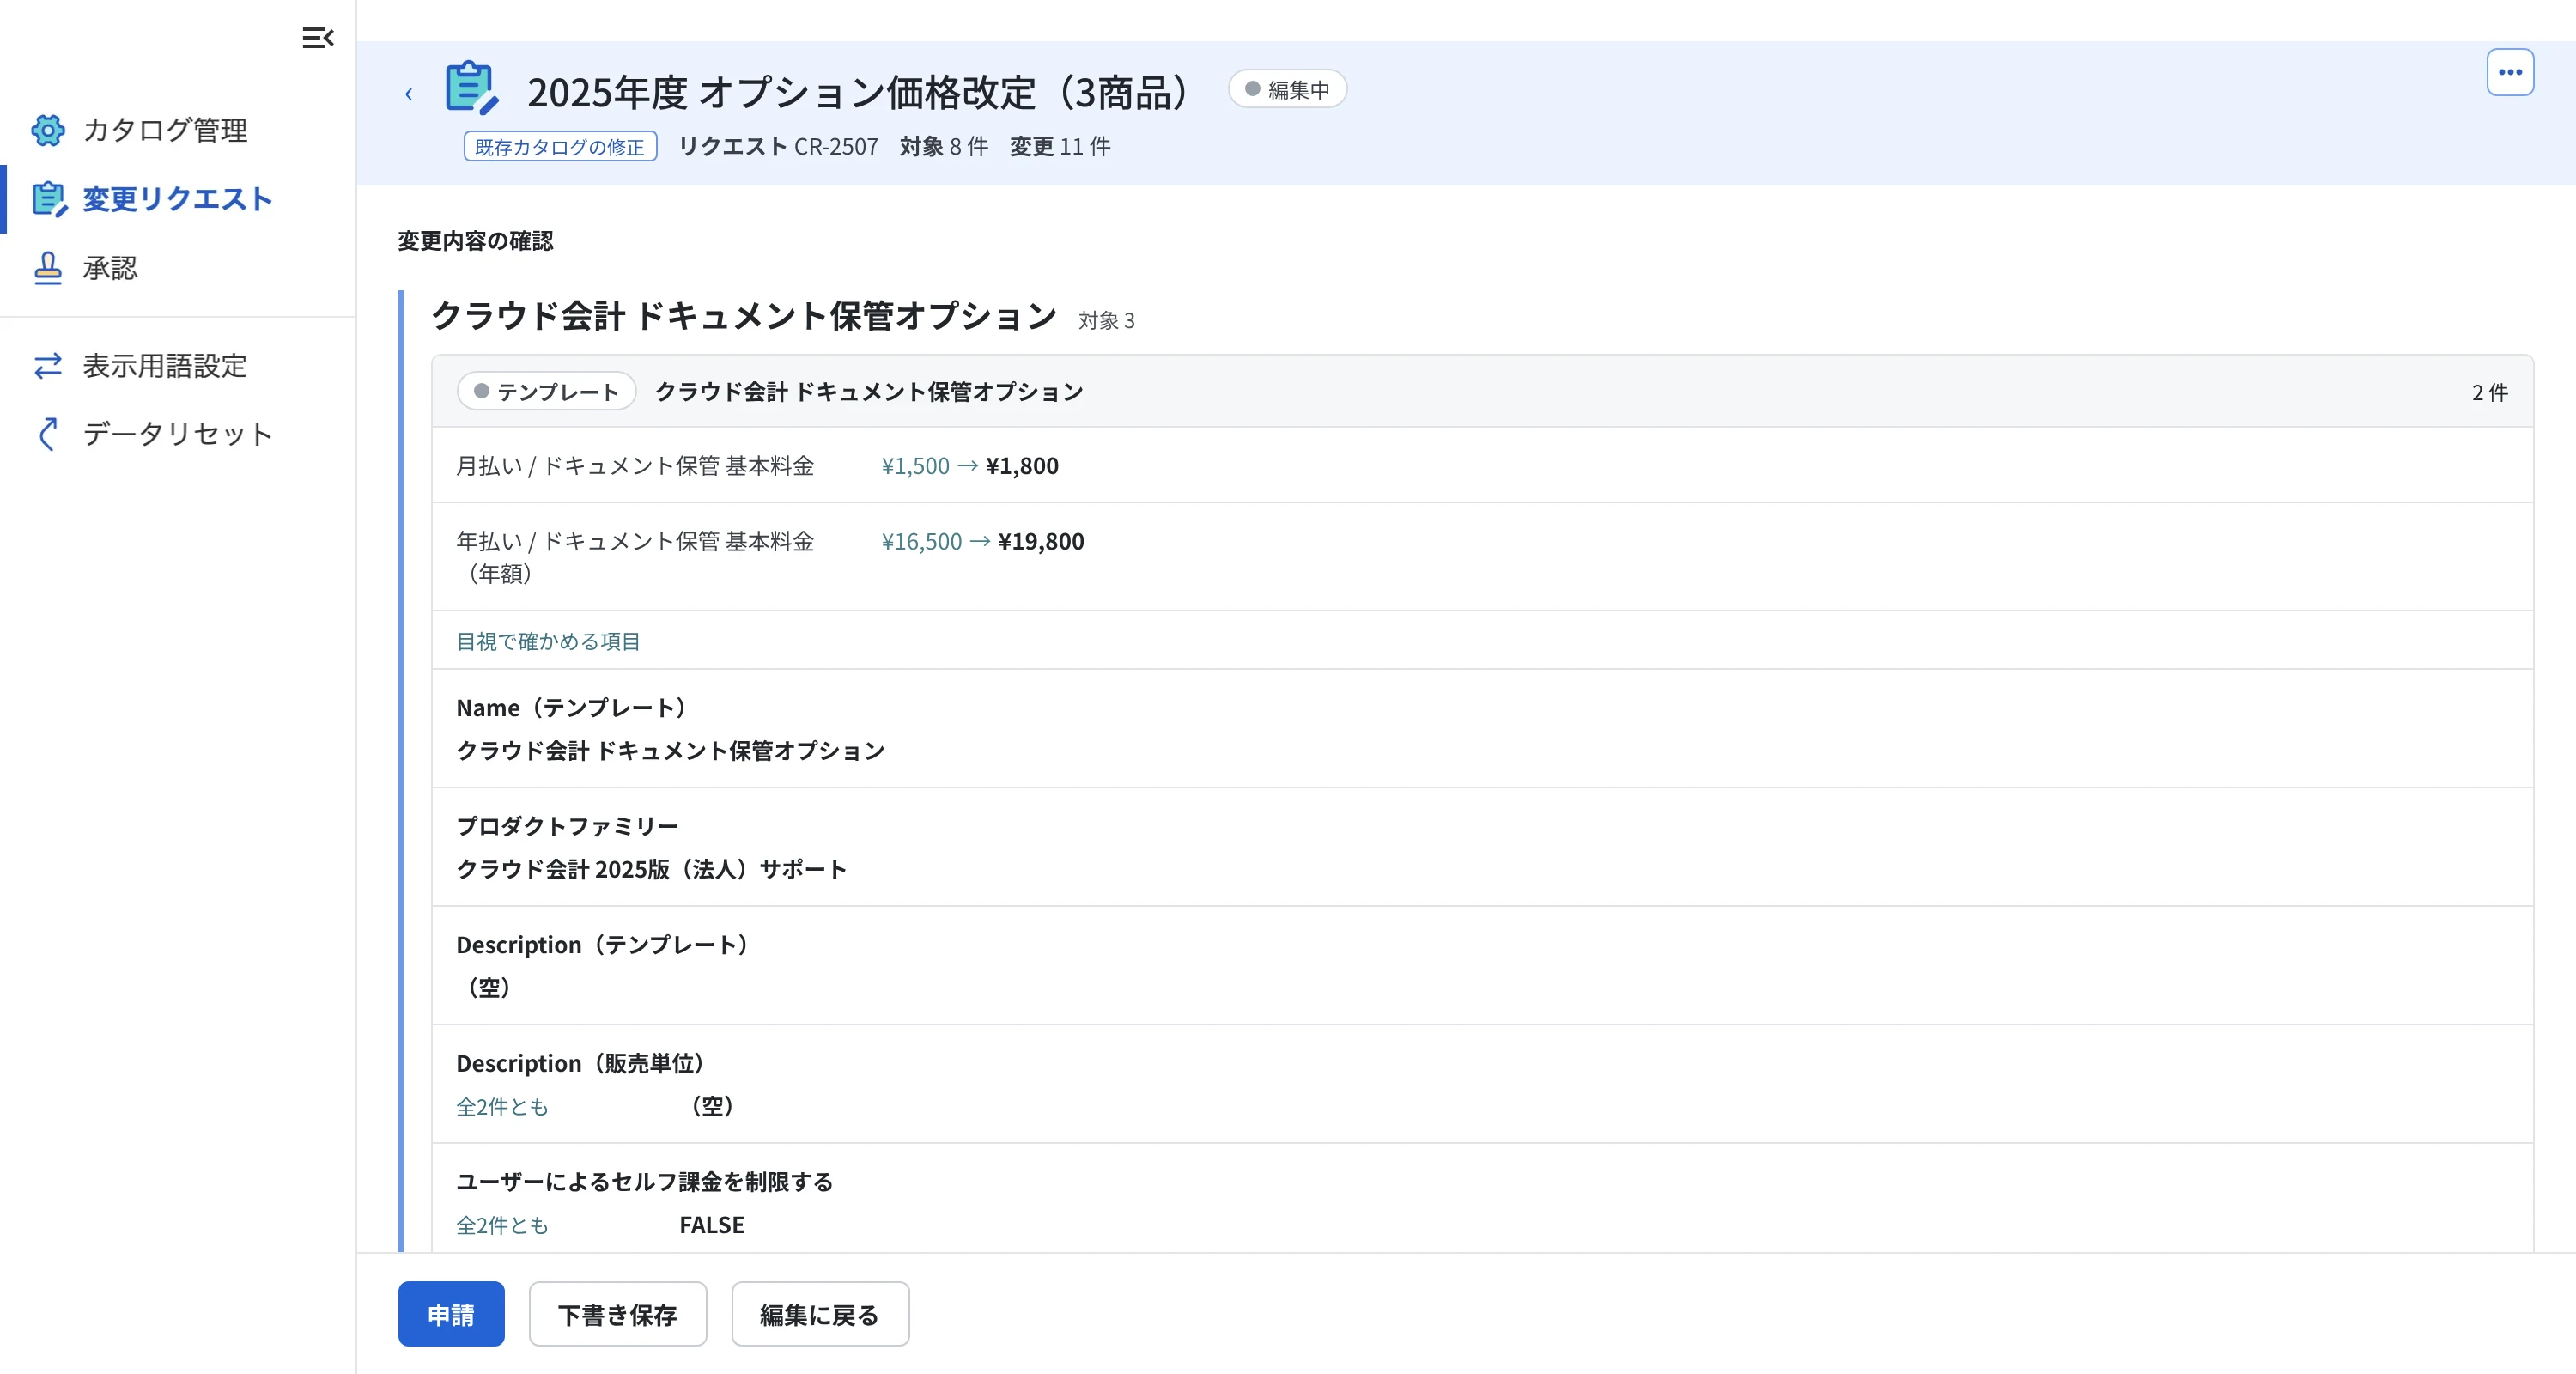Go back using the header chevron arrow
This screenshot has height=1374, width=2576.
(408, 94)
